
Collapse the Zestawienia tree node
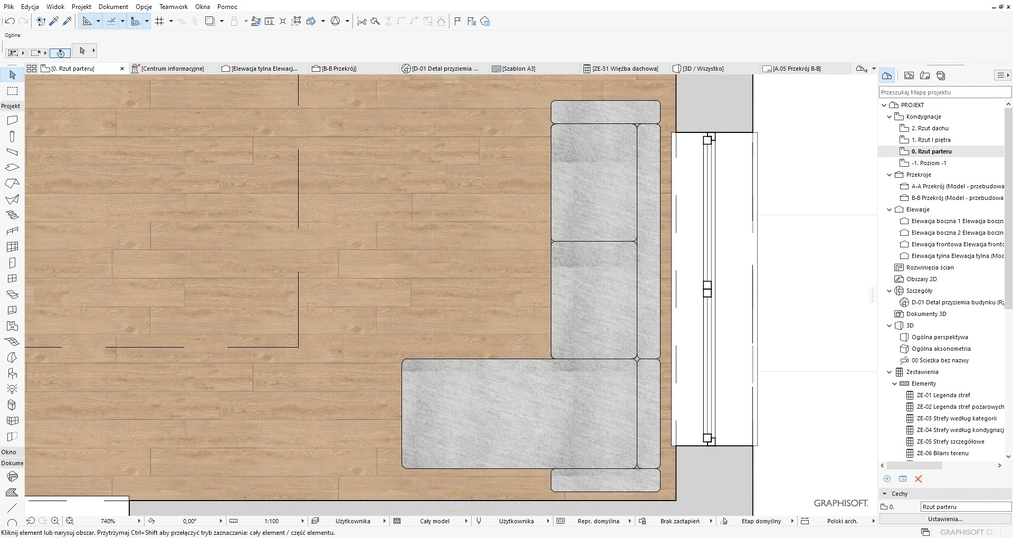(x=889, y=372)
